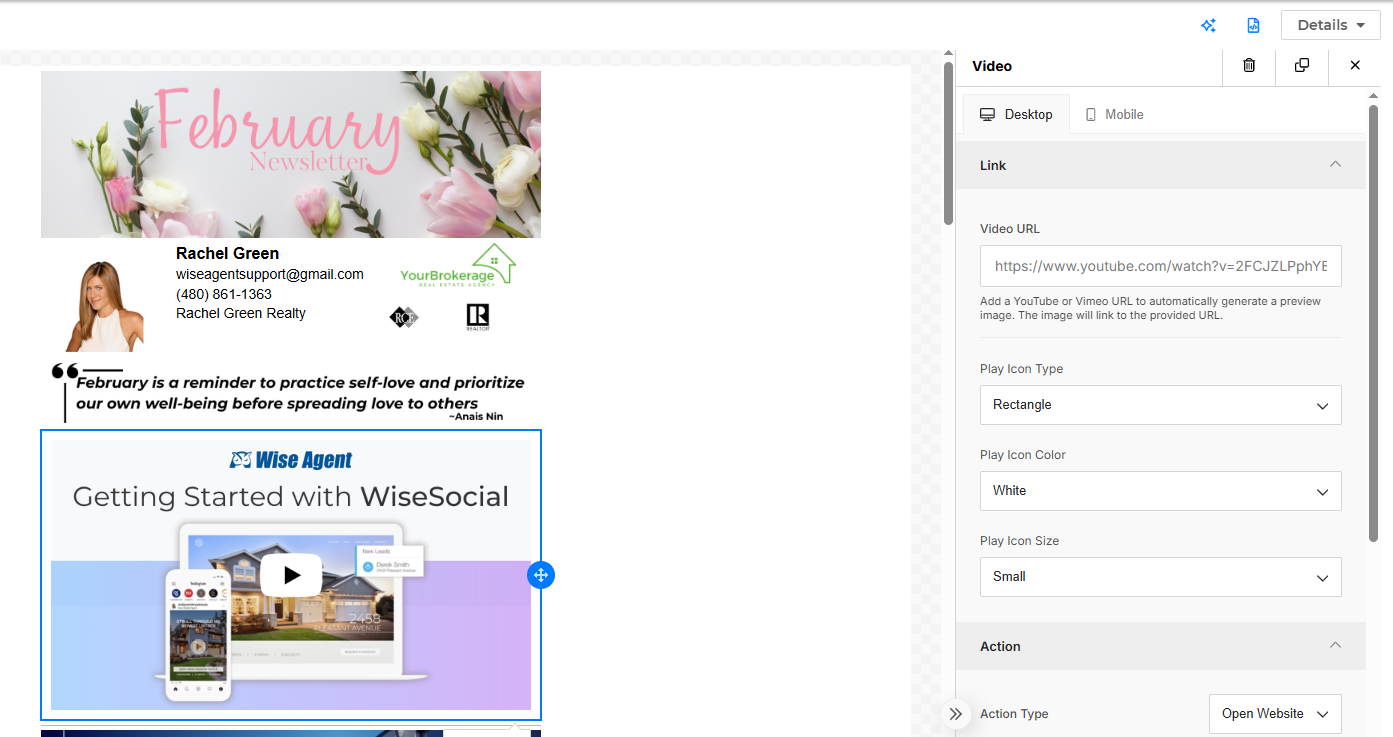Select the February self-love quote block
The width and height of the screenshot is (1393, 737).
coord(289,392)
